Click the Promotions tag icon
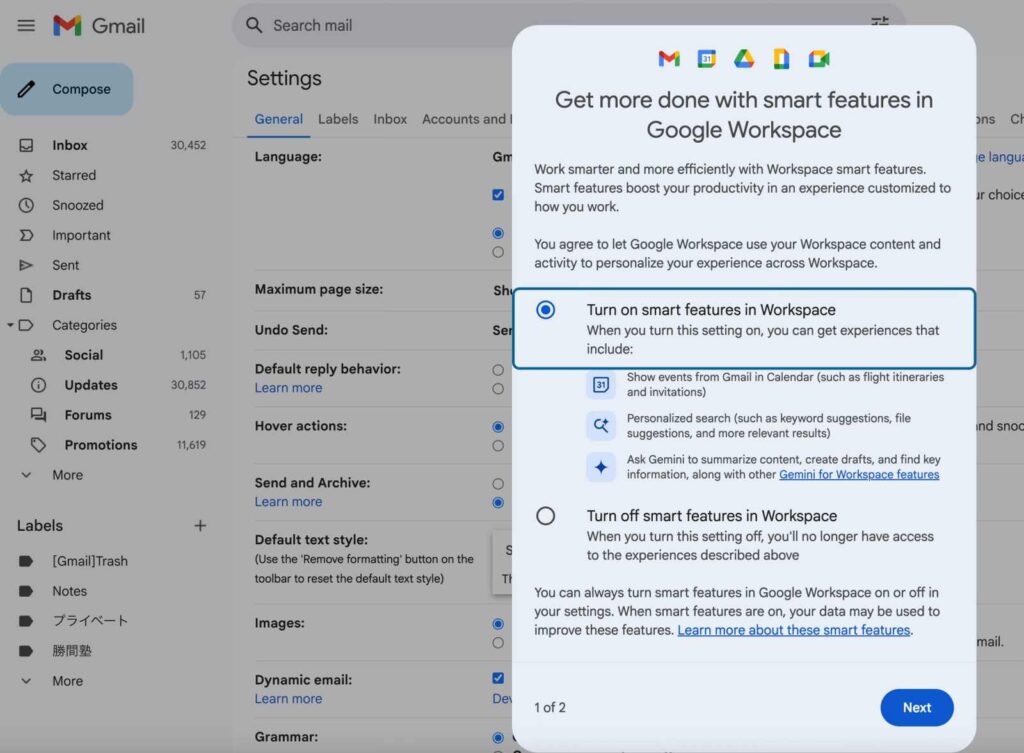 coord(39,445)
